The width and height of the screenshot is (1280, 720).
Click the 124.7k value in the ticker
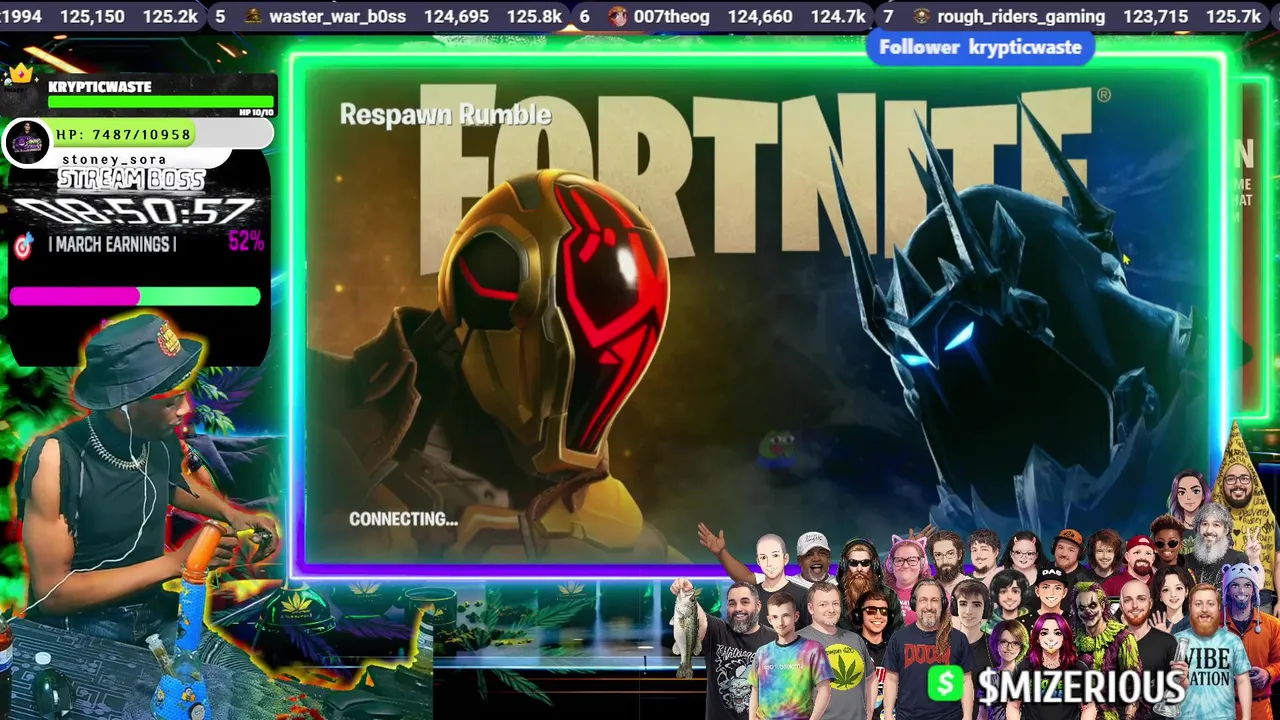[x=837, y=16]
